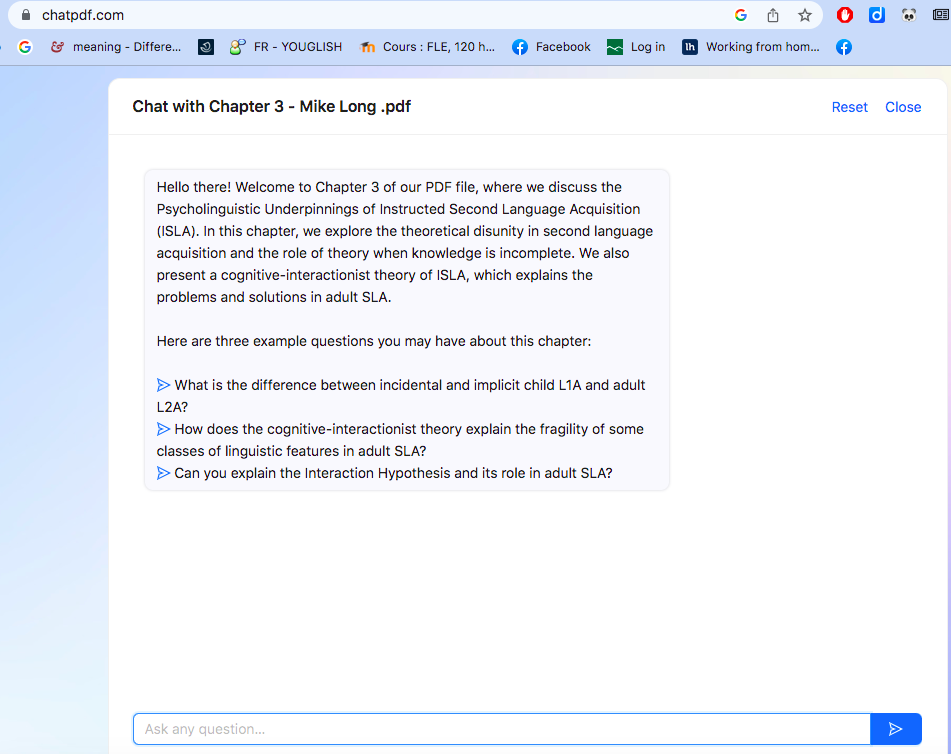Image resolution: width=951 pixels, height=754 pixels.
Task: Open the last Facebook icon bookmark
Action: click(844, 47)
